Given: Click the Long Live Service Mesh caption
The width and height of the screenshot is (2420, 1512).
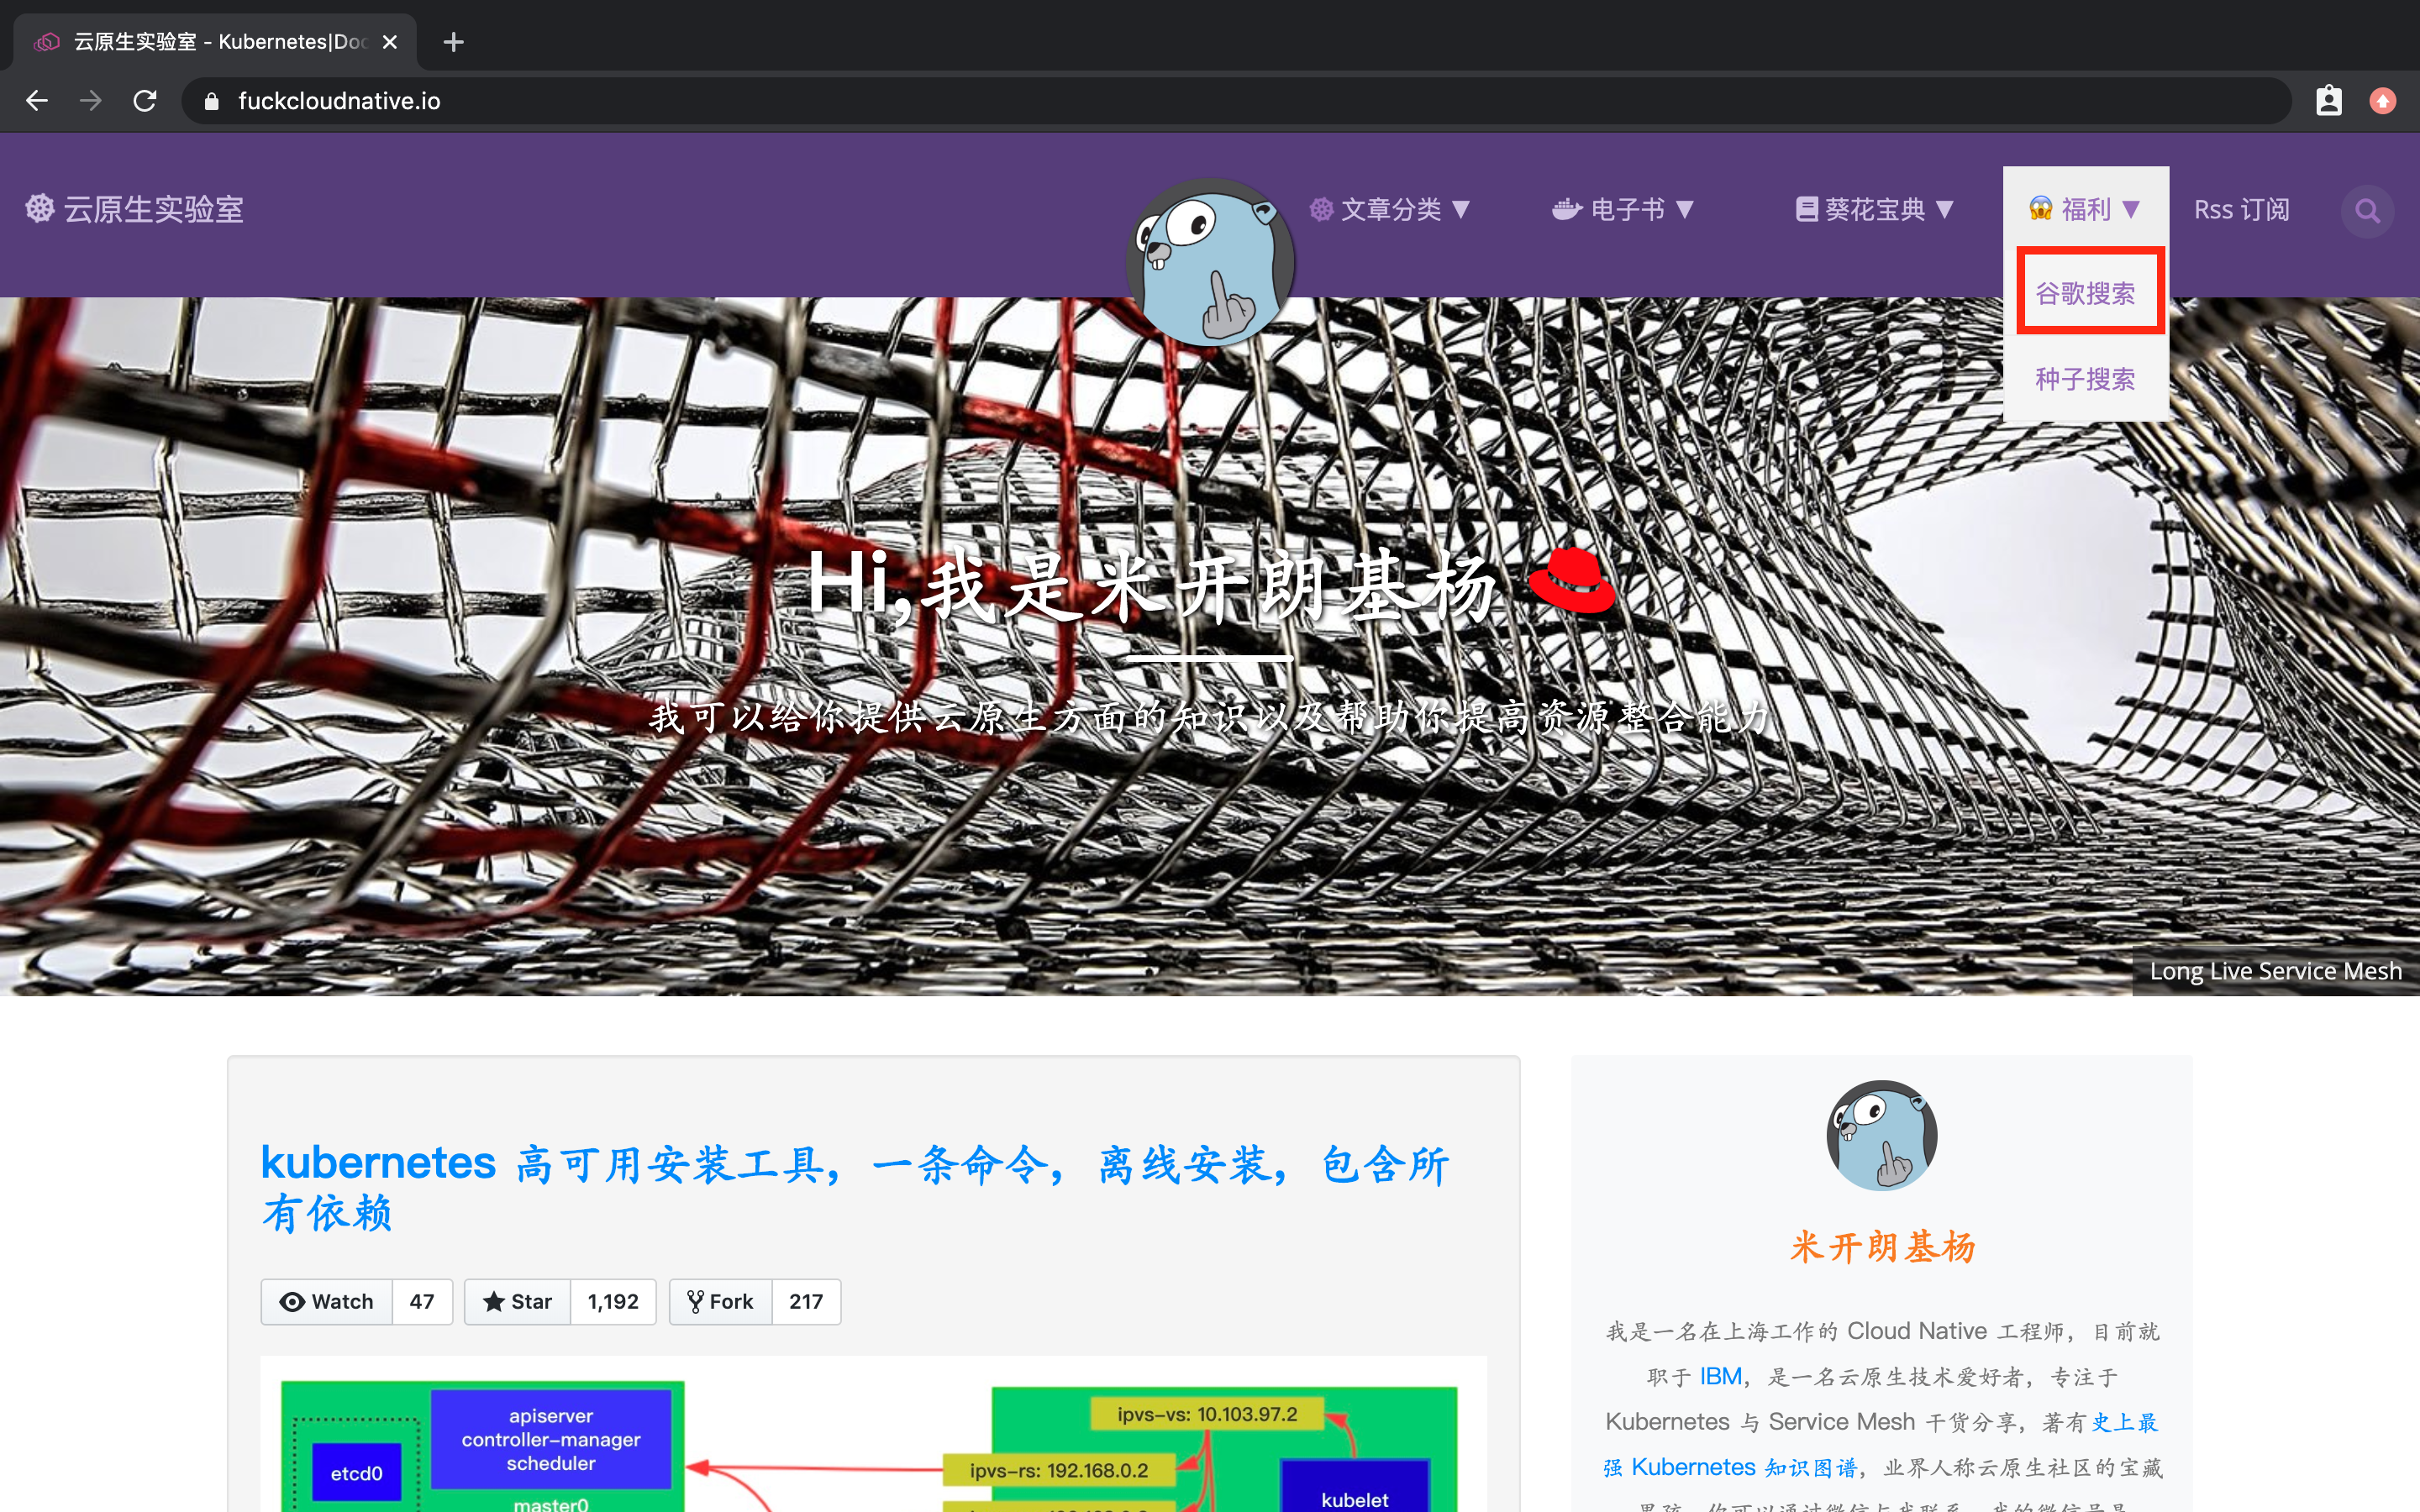Looking at the screenshot, I should tap(2275, 971).
